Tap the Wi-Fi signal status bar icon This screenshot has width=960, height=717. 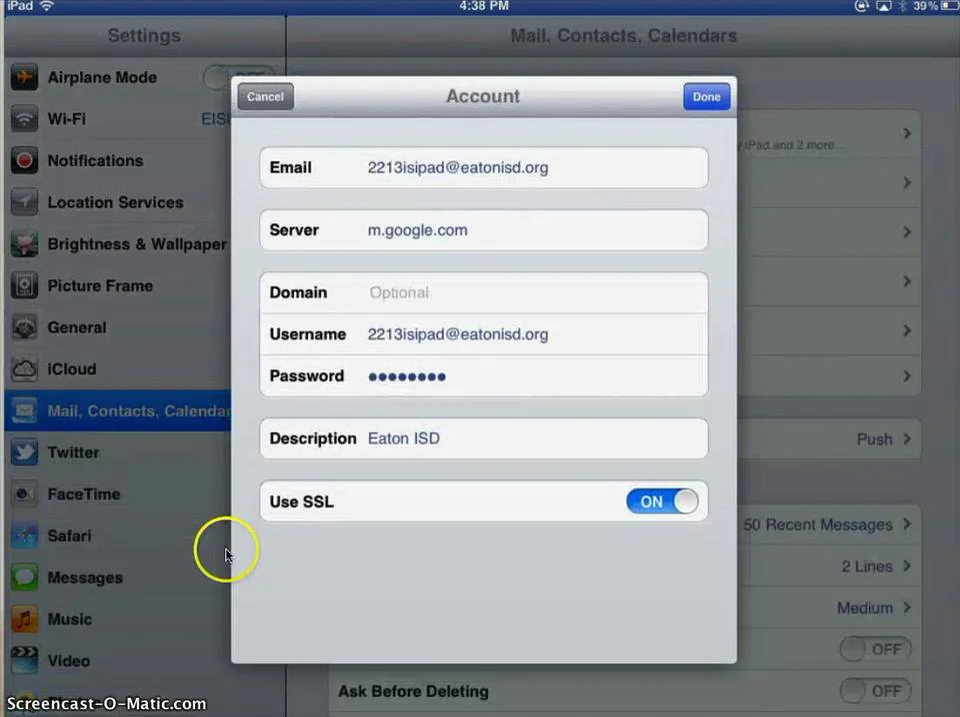47,6
